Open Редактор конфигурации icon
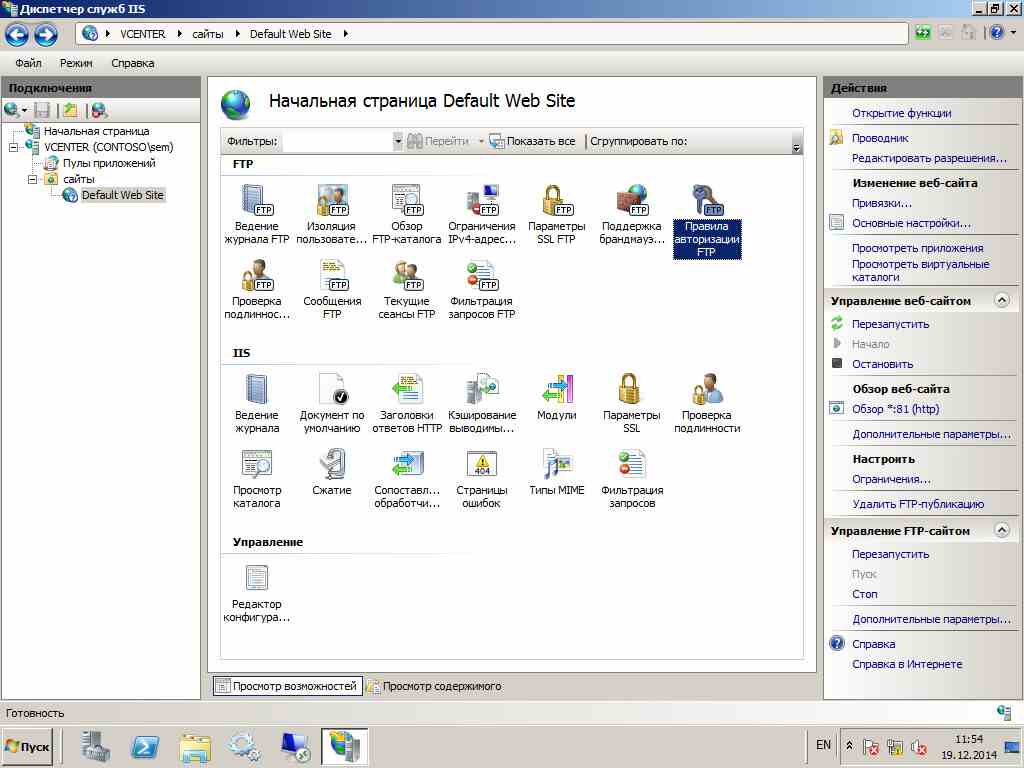 point(257,592)
